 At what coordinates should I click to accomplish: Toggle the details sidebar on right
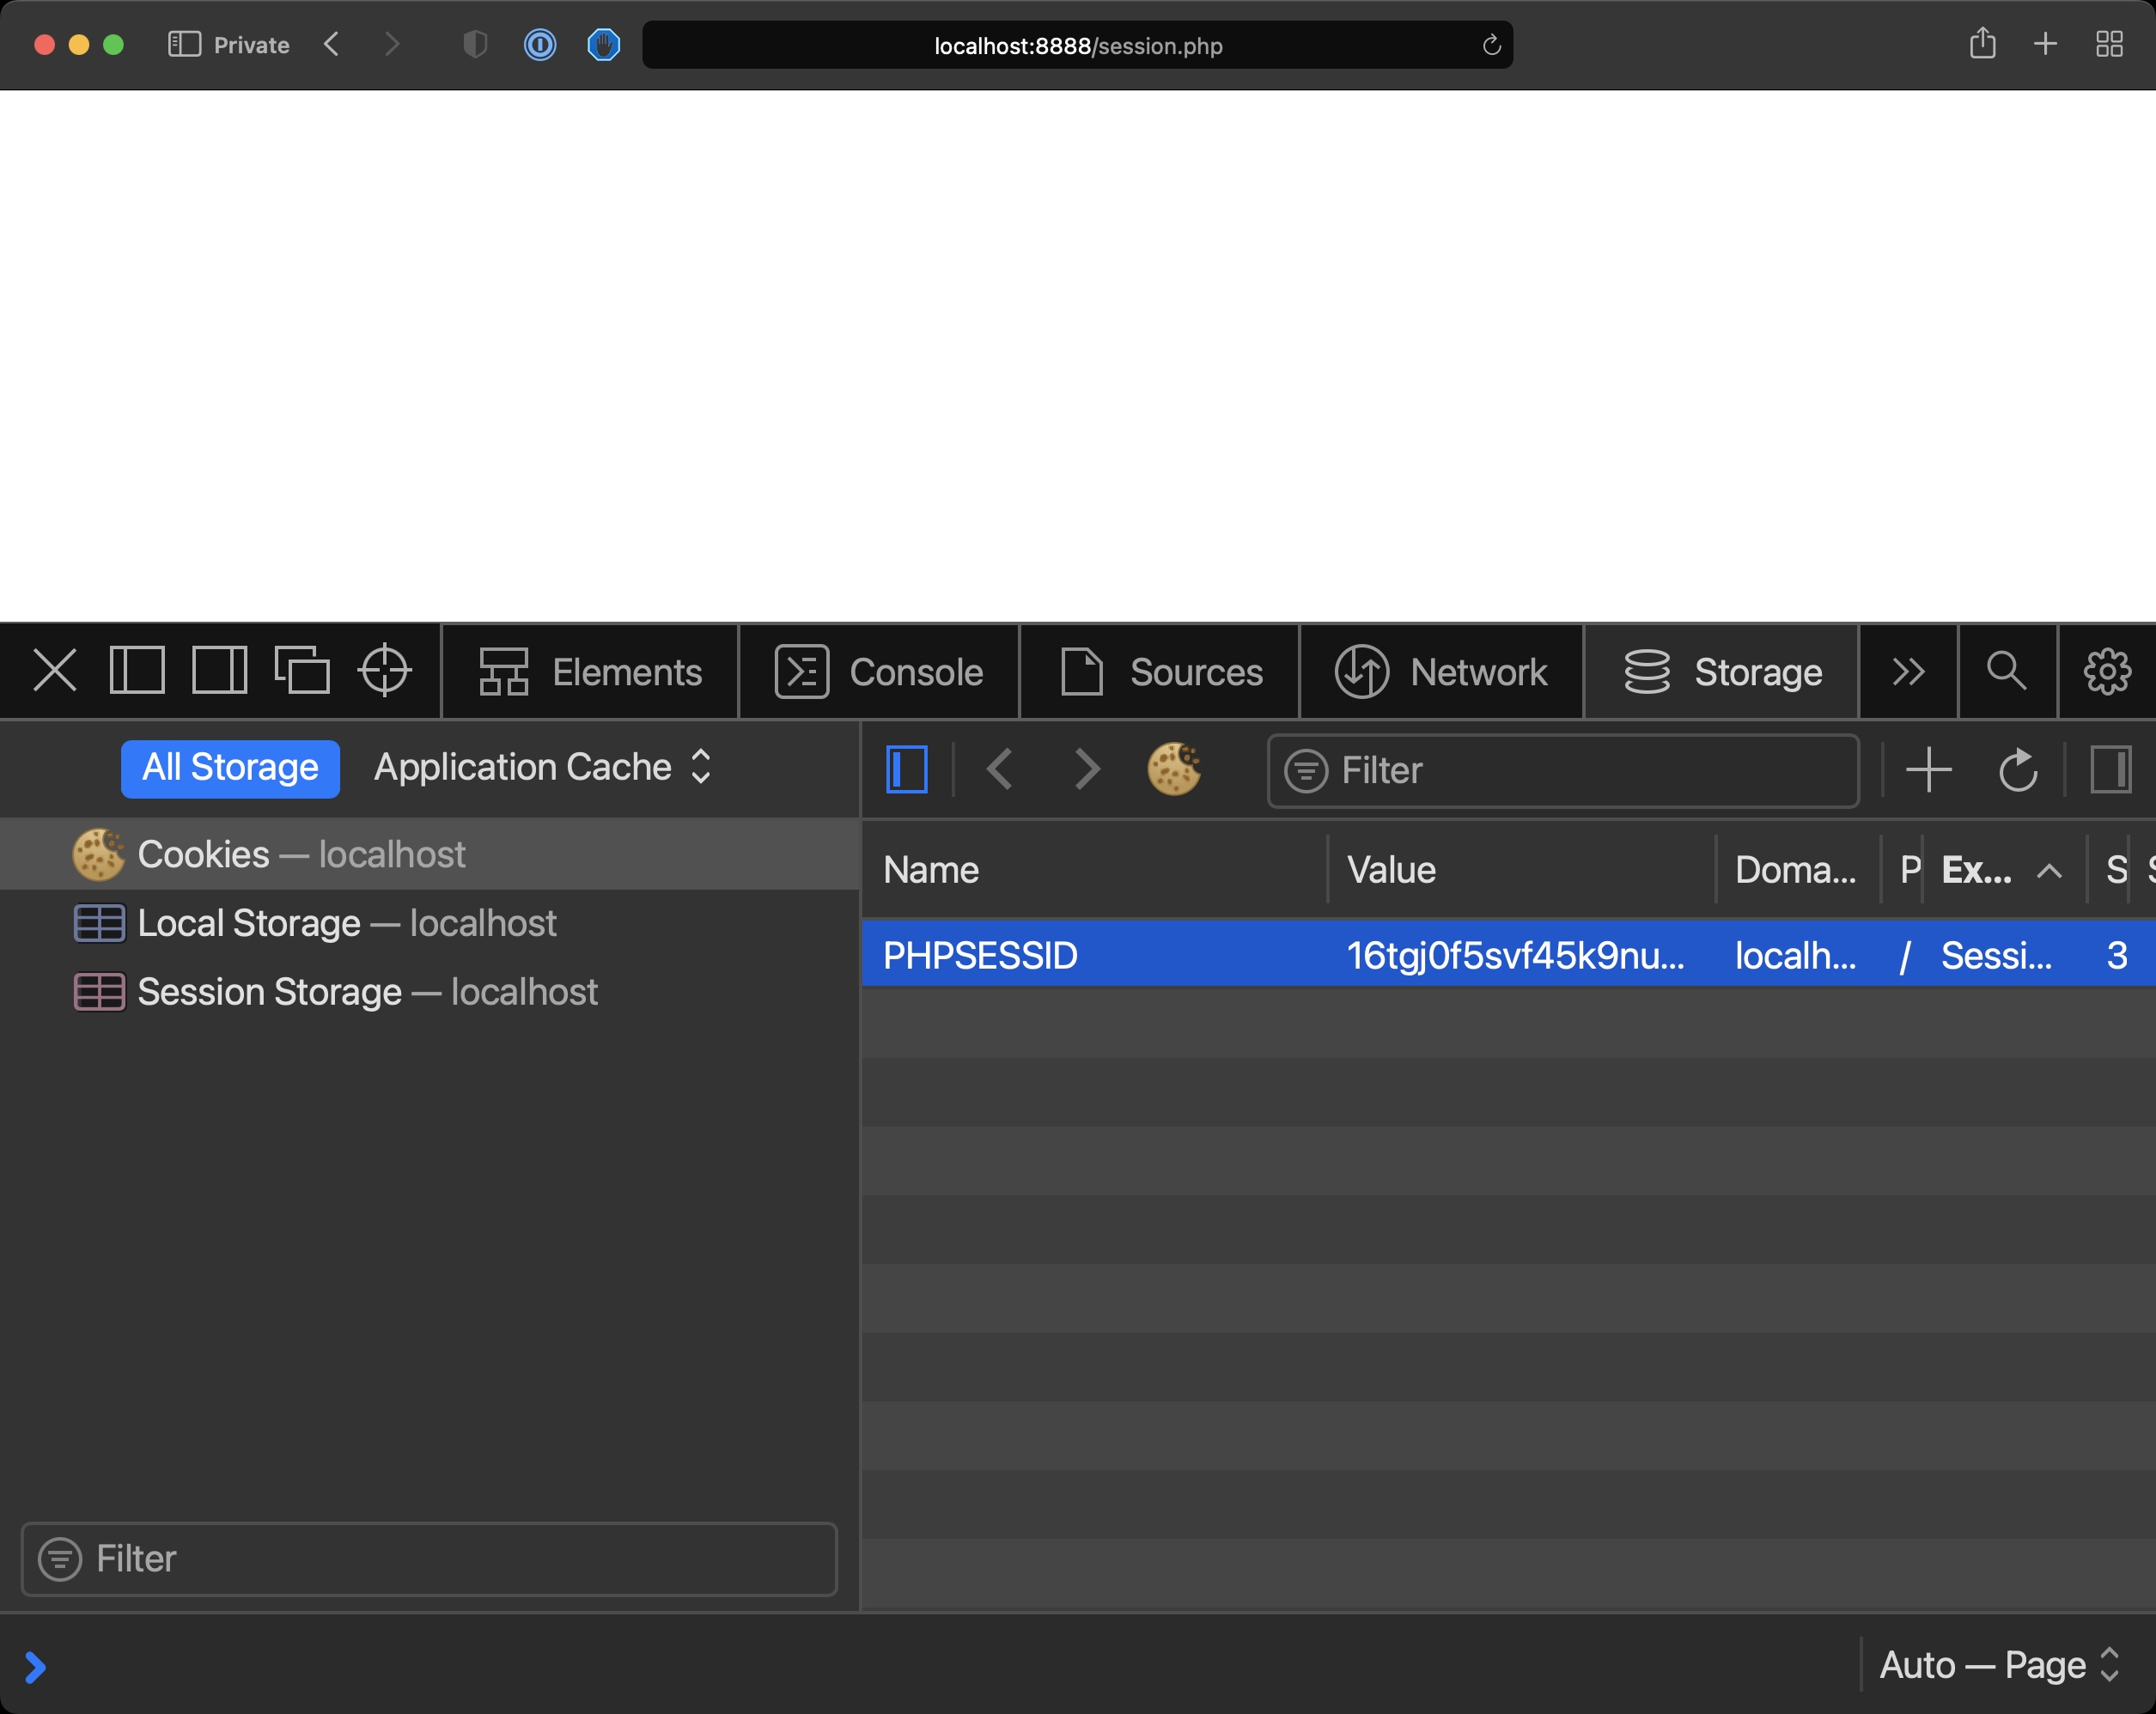coord(2111,770)
